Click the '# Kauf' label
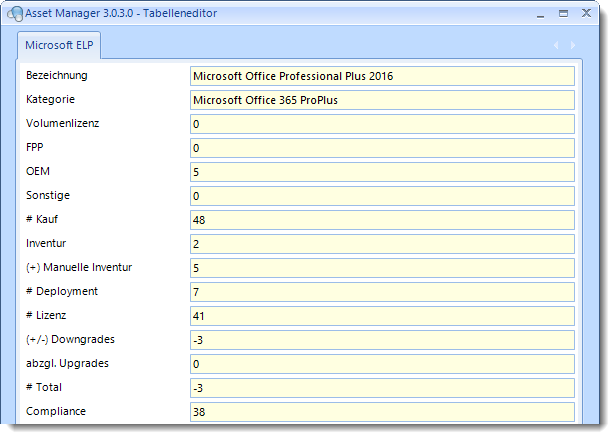 tap(42, 219)
